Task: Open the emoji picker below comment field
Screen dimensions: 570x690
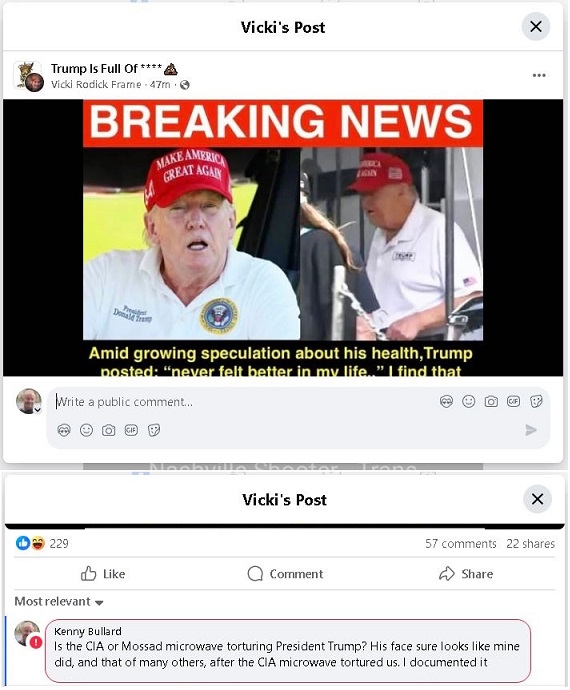Action: tap(86, 430)
